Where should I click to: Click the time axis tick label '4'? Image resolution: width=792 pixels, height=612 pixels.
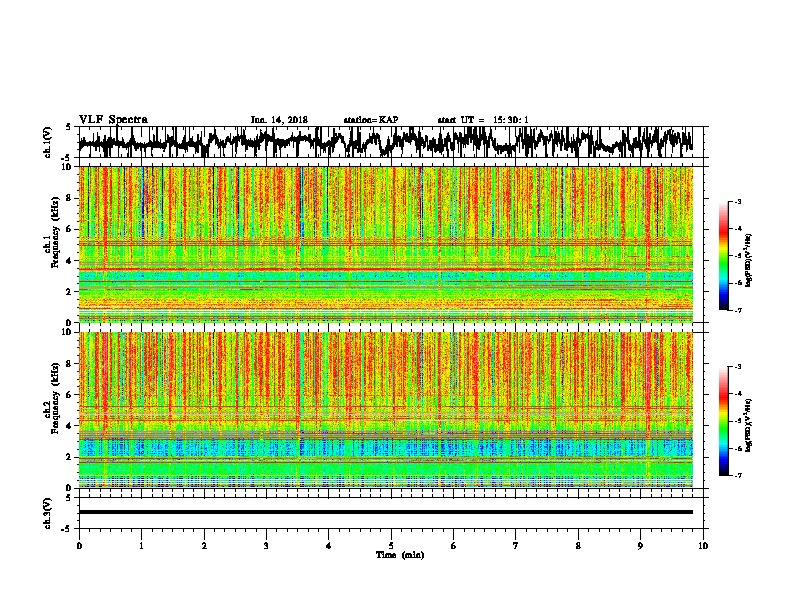tap(328, 546)
